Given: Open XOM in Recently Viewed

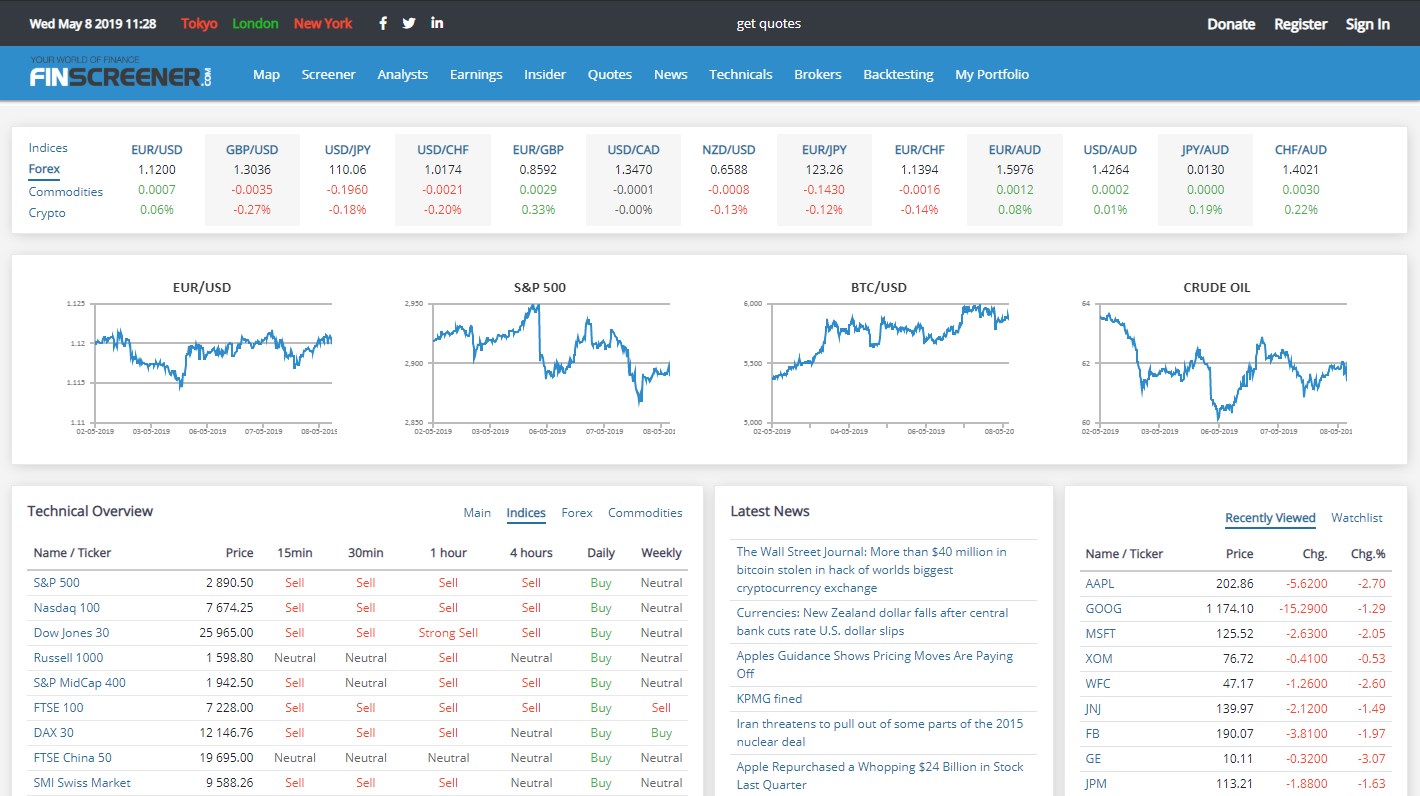Looking at the screenshot, I should [1099, 658].
